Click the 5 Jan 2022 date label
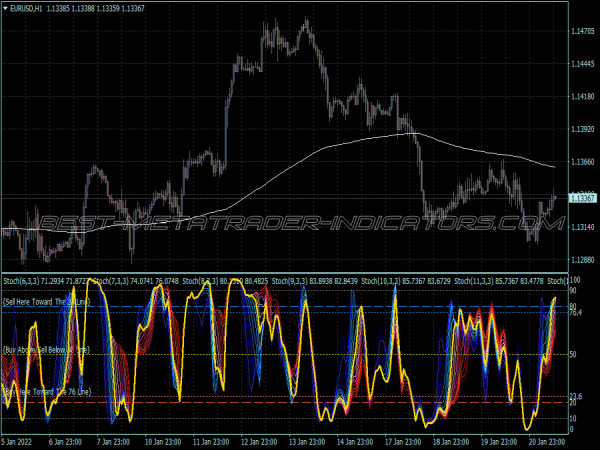Screen dimensions: 600x450 16,442
